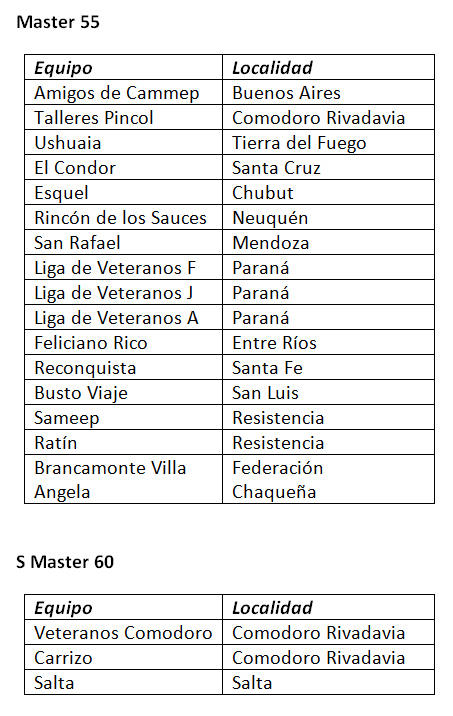Viewport: 453px width, 716px height.
Task: Click the Master 55 heading
Action: point(58,22)
